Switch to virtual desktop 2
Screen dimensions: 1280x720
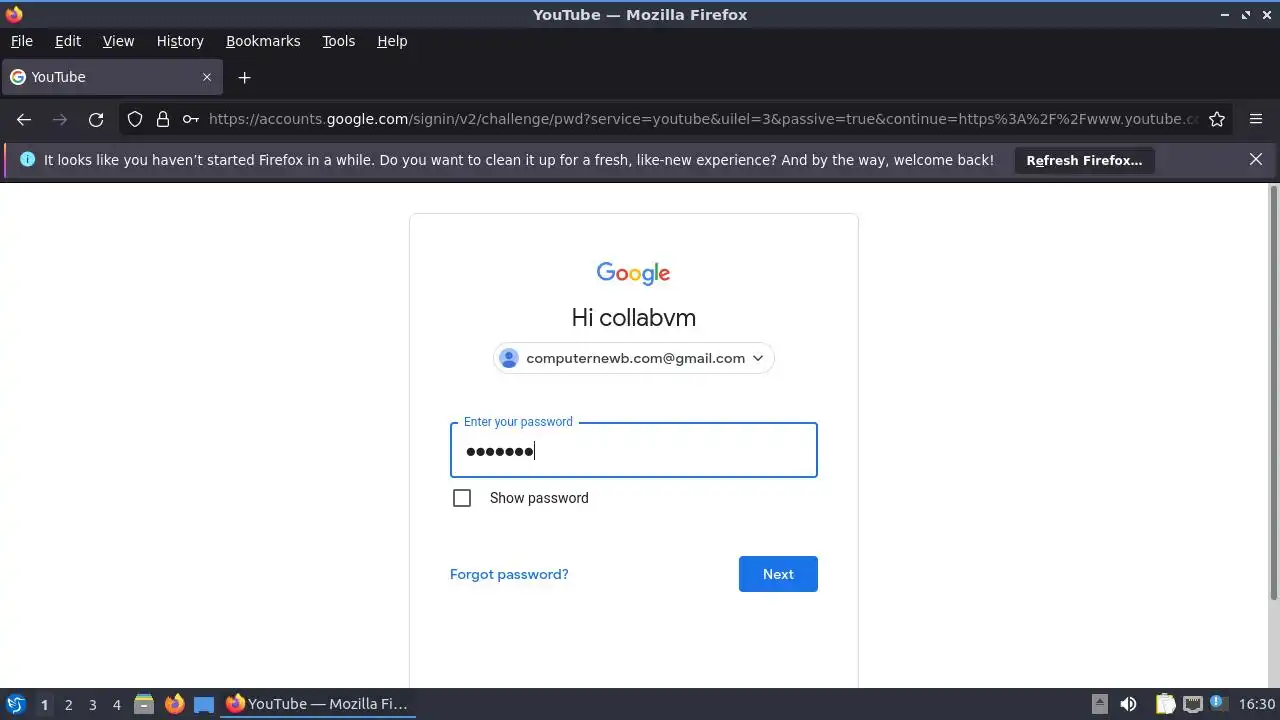pyautogui.click(x=68, y=704)
